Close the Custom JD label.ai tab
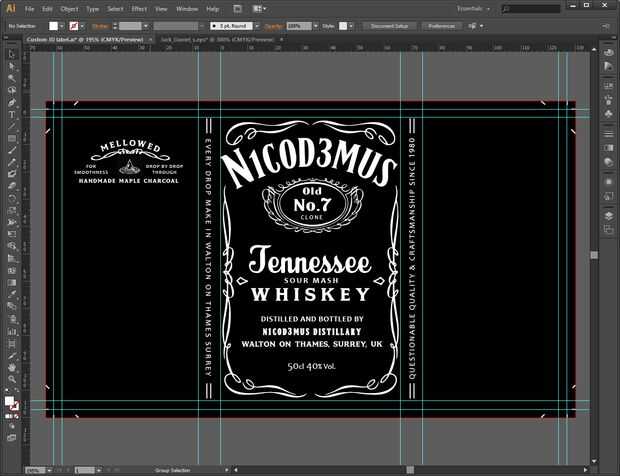 coord(150,40)
